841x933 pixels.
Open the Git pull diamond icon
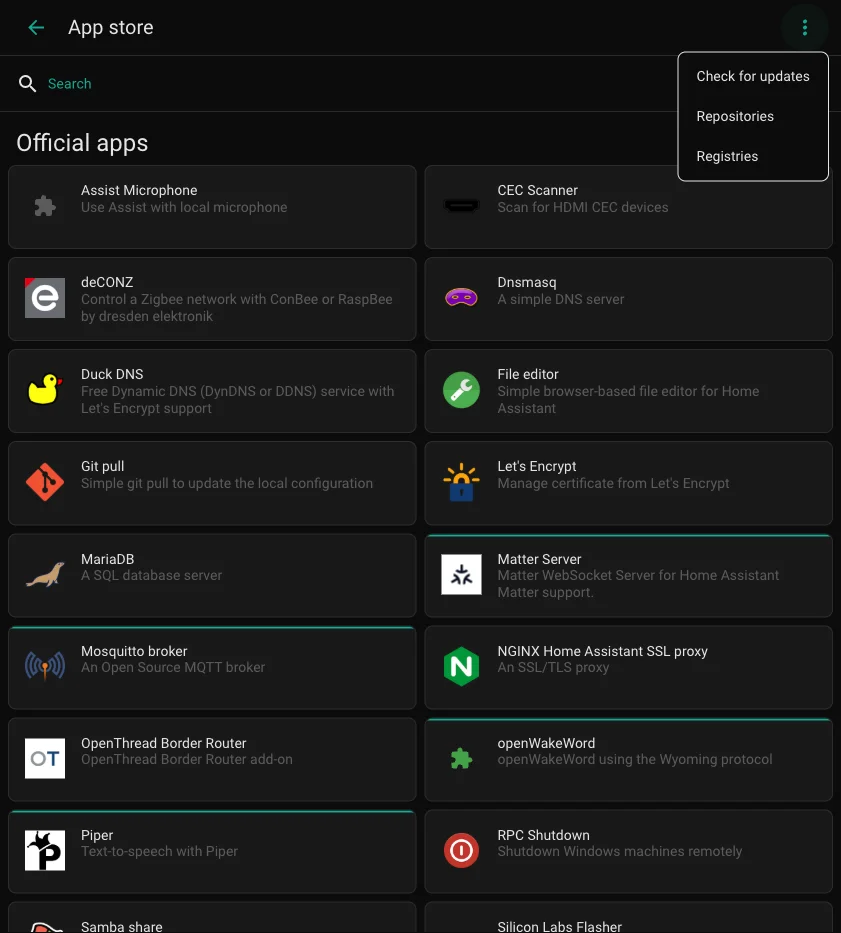click(x=44, y=483)
